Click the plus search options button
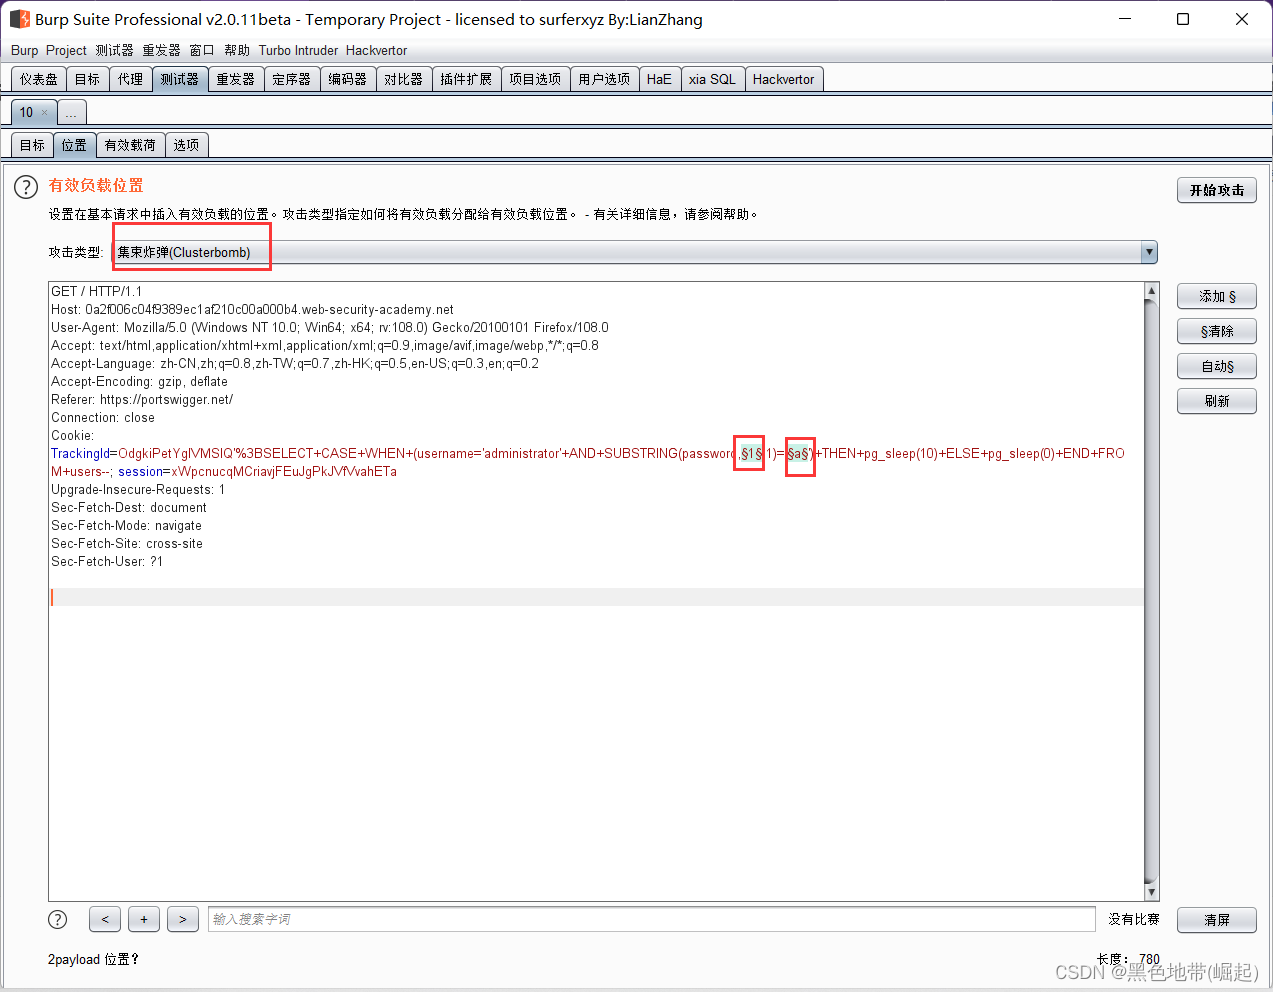 pos(144,919)
